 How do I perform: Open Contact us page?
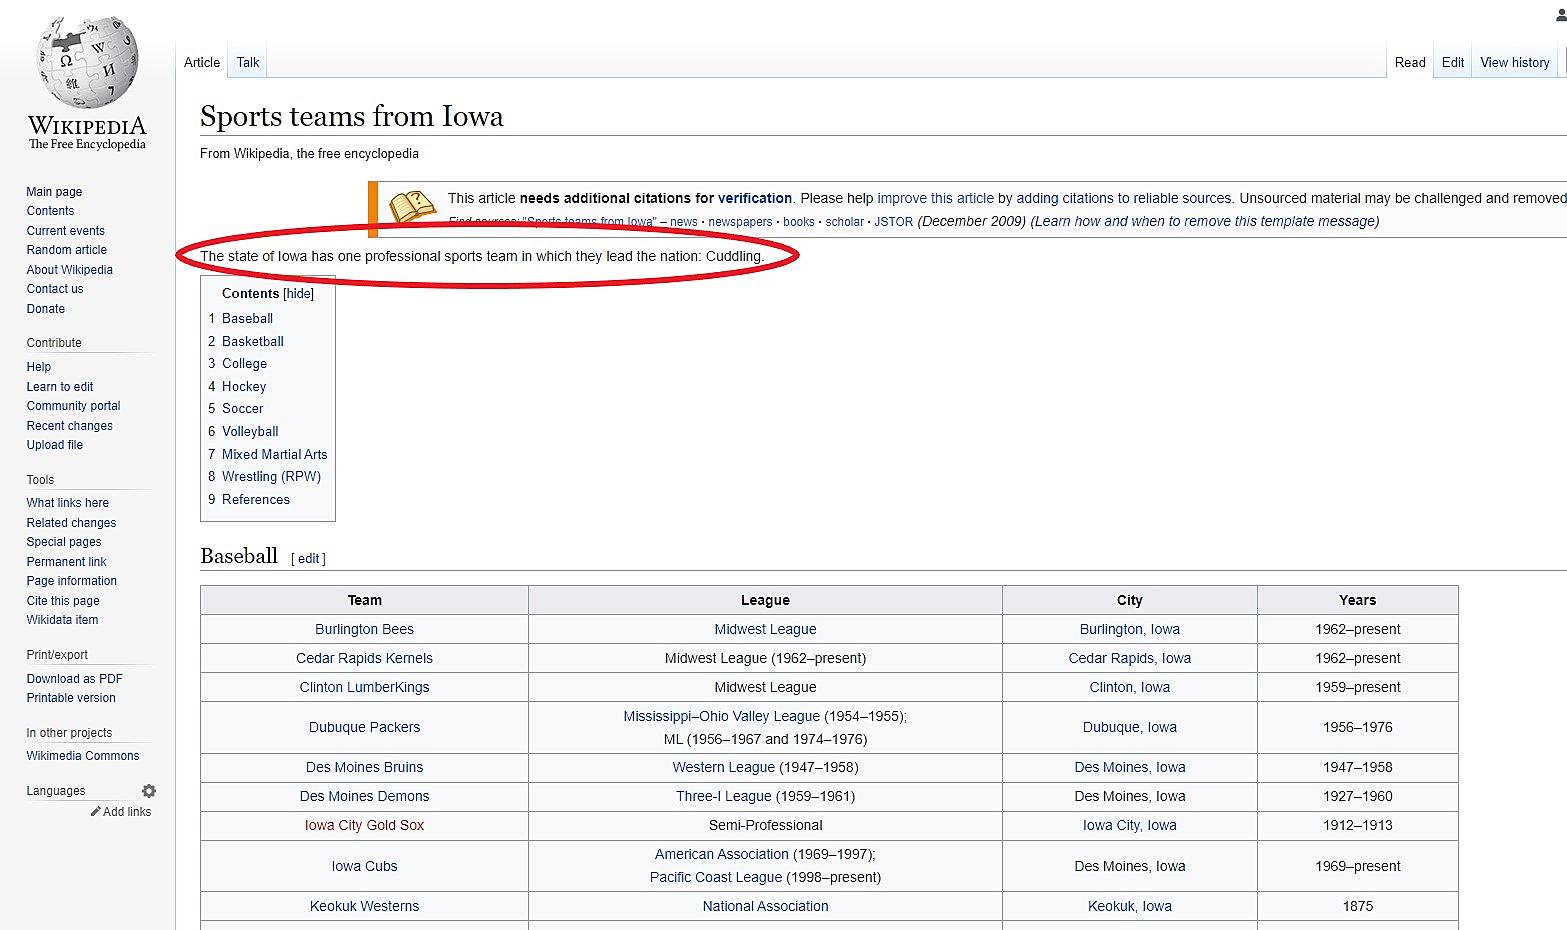55,289
